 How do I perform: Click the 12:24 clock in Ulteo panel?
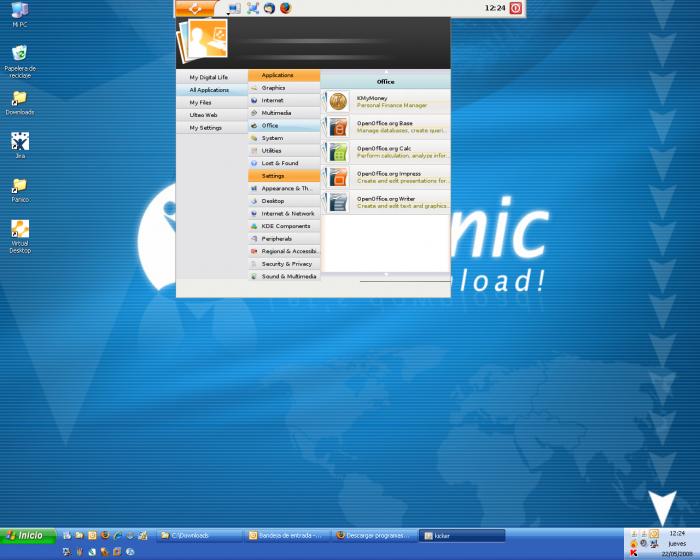495,8
